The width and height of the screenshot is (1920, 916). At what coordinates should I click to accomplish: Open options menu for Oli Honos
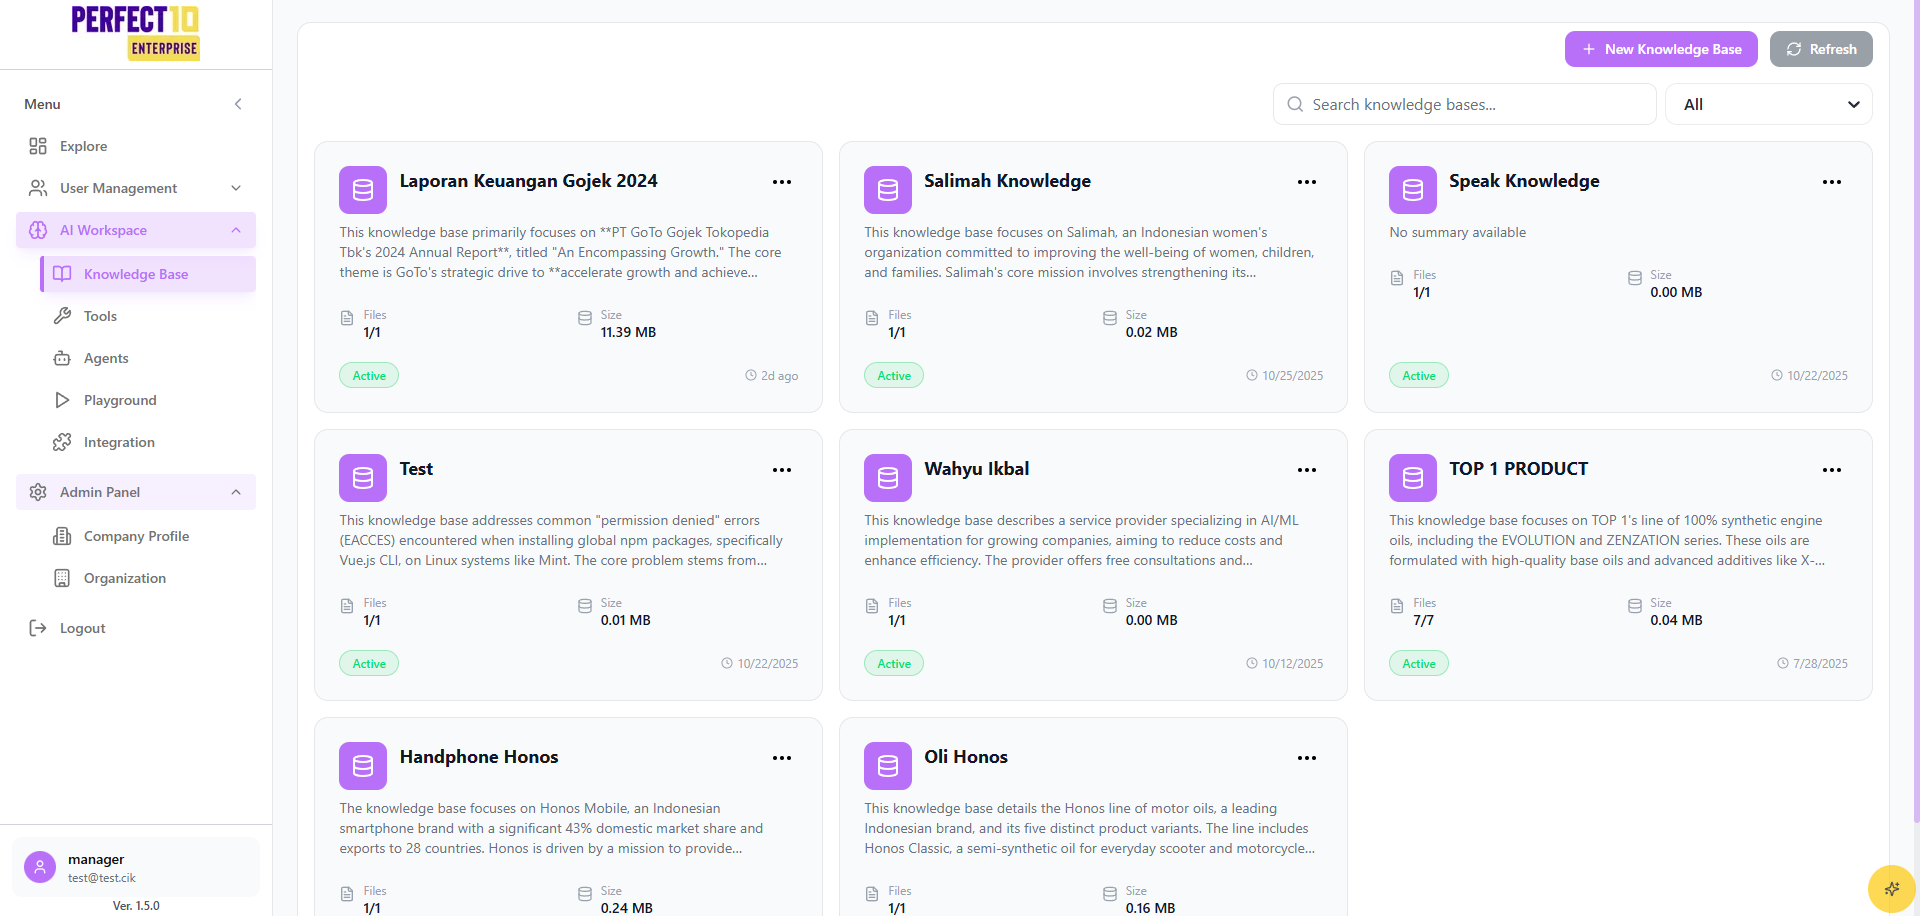pyautogui.click(x=1307, y=758)
